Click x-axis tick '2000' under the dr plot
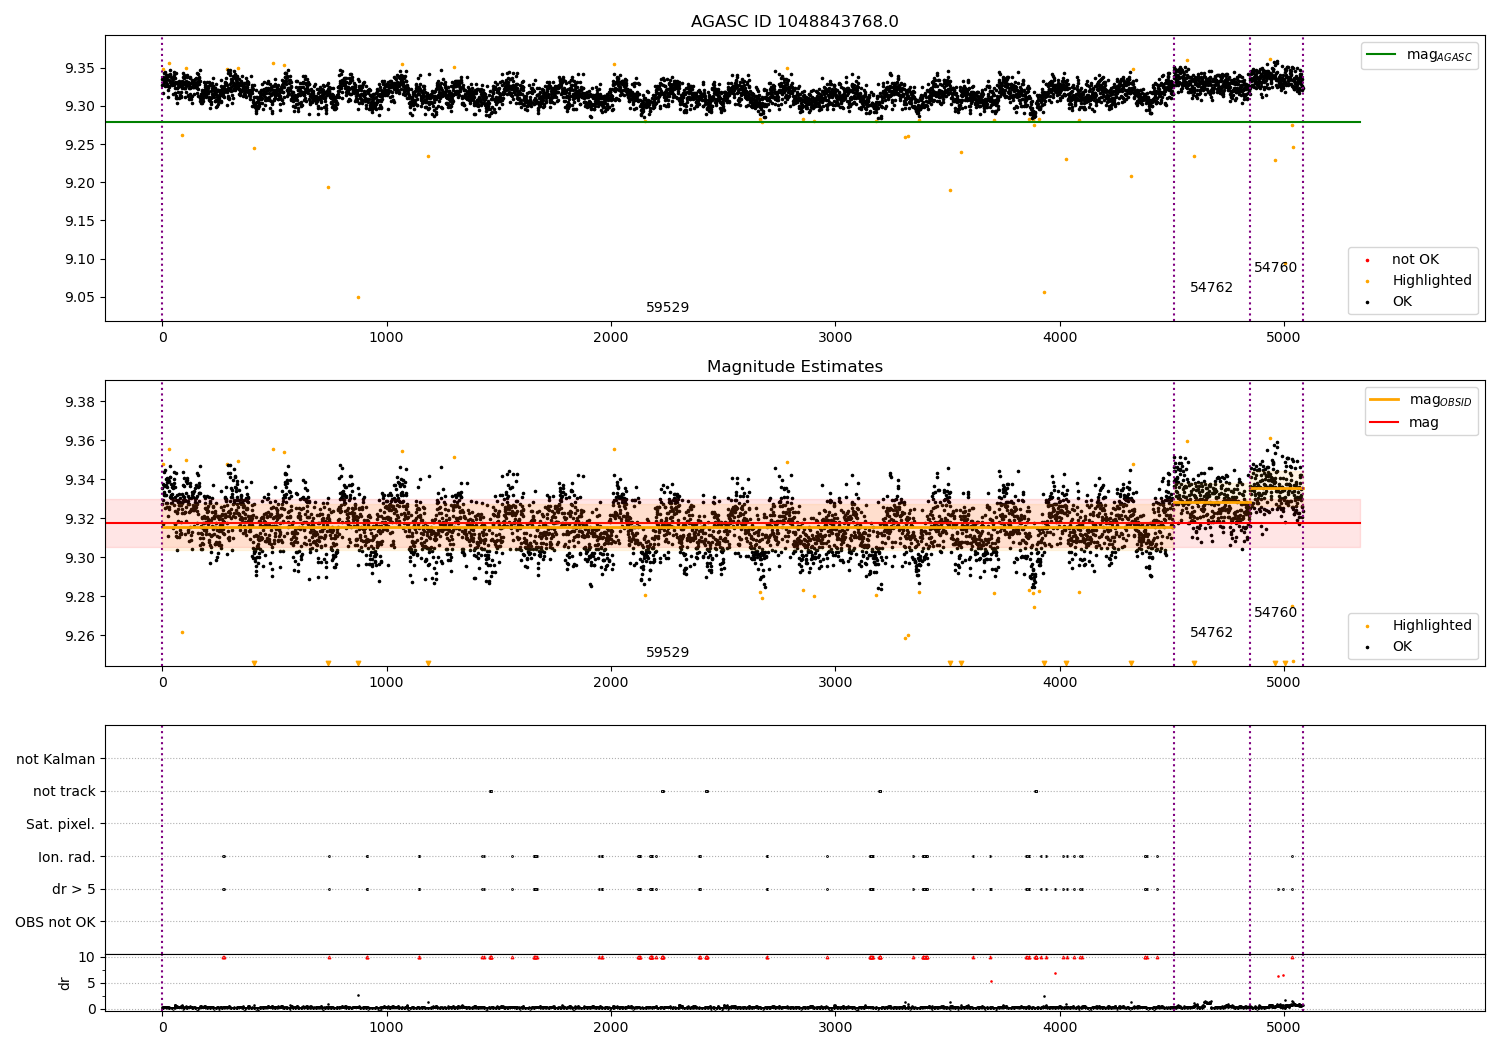1500x1050 pixels. pos(610,1027)
